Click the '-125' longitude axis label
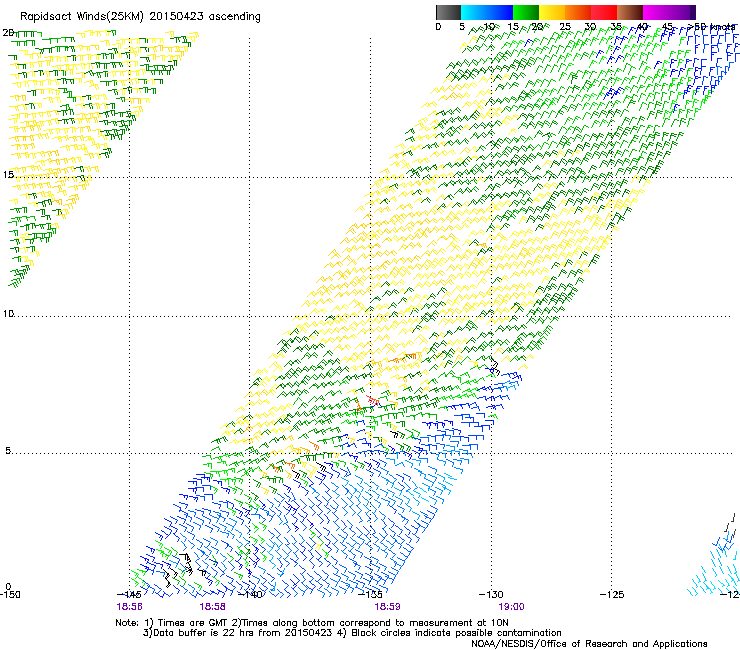The height and width of the screenshot is (650, 740). (612, 594)
